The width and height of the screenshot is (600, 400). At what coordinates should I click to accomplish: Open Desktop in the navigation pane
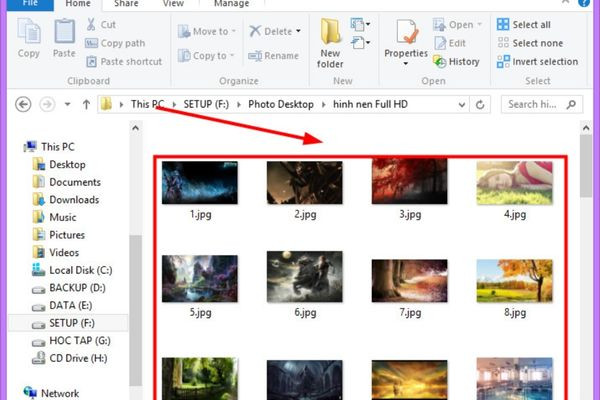(x=59, y=165)
